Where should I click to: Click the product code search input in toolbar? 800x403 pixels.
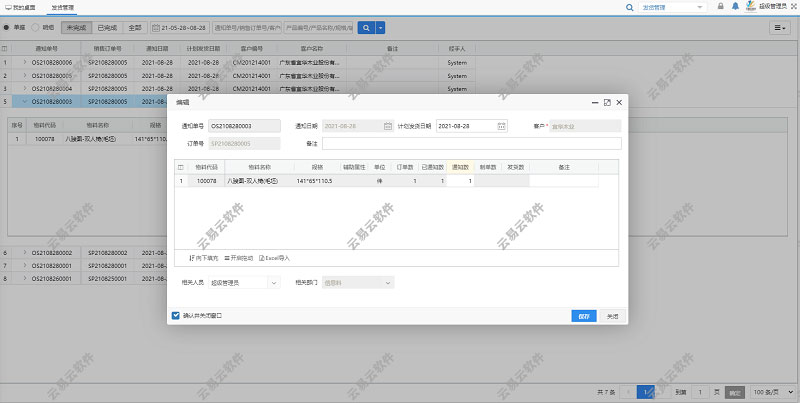click(x=318, y=28)
